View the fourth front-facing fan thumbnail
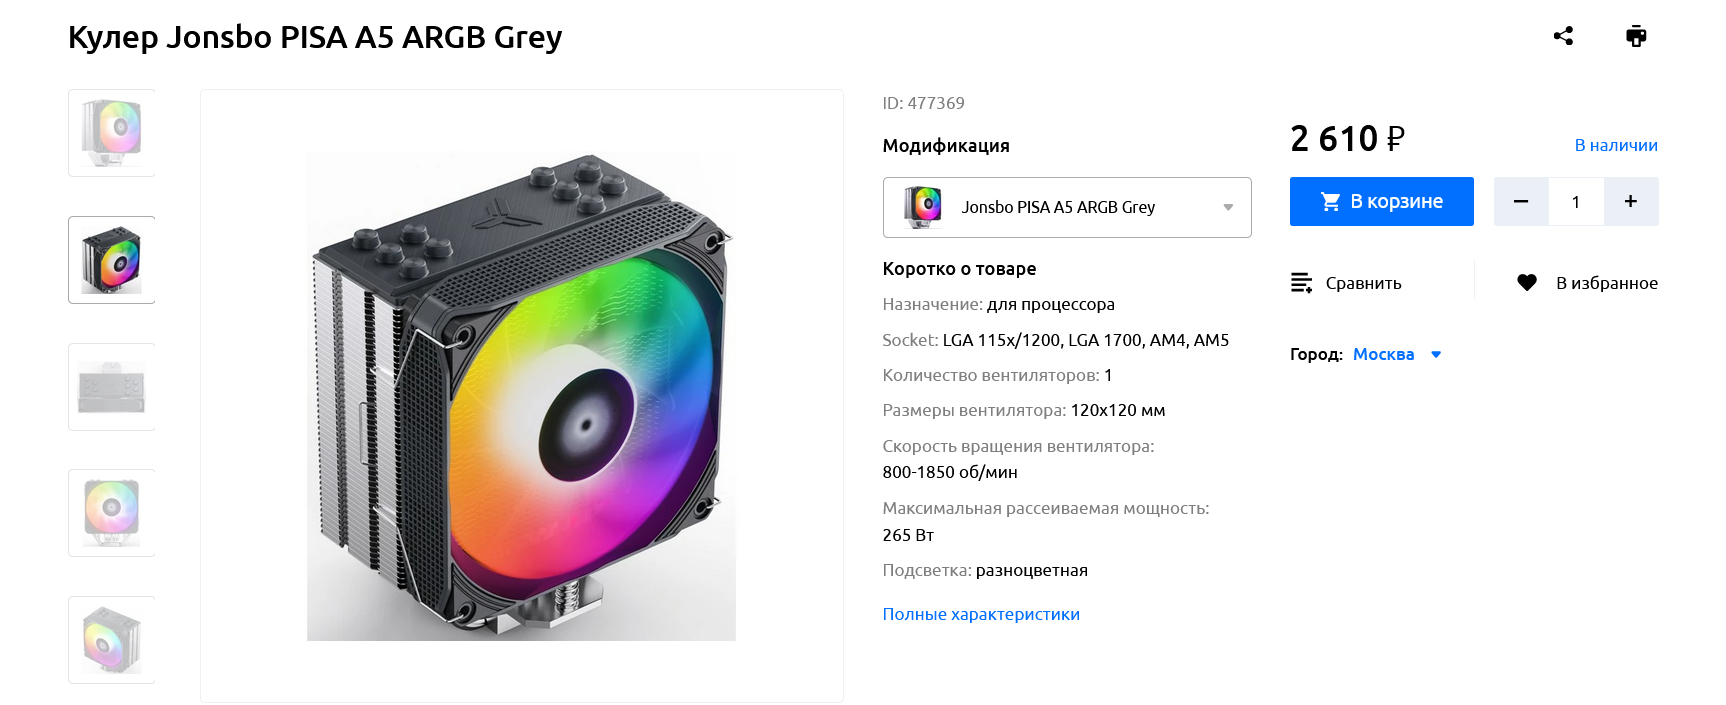Viewport: 1726px width, 705px height. tap(112, 513)
